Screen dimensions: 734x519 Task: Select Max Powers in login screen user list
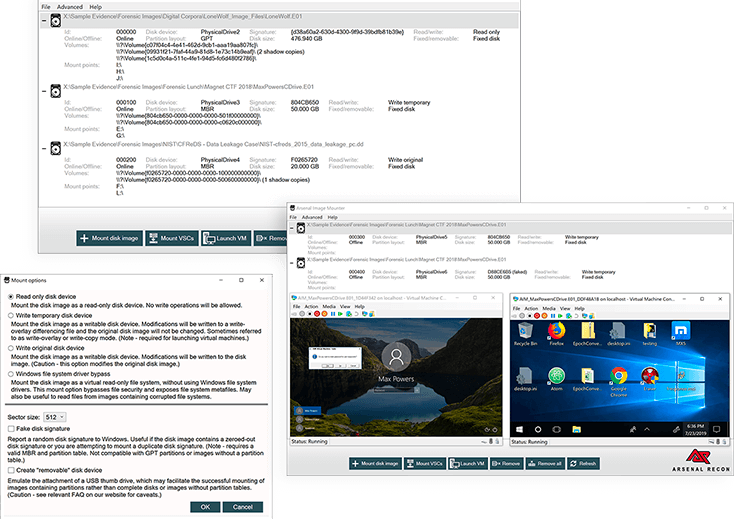[308, 410]
